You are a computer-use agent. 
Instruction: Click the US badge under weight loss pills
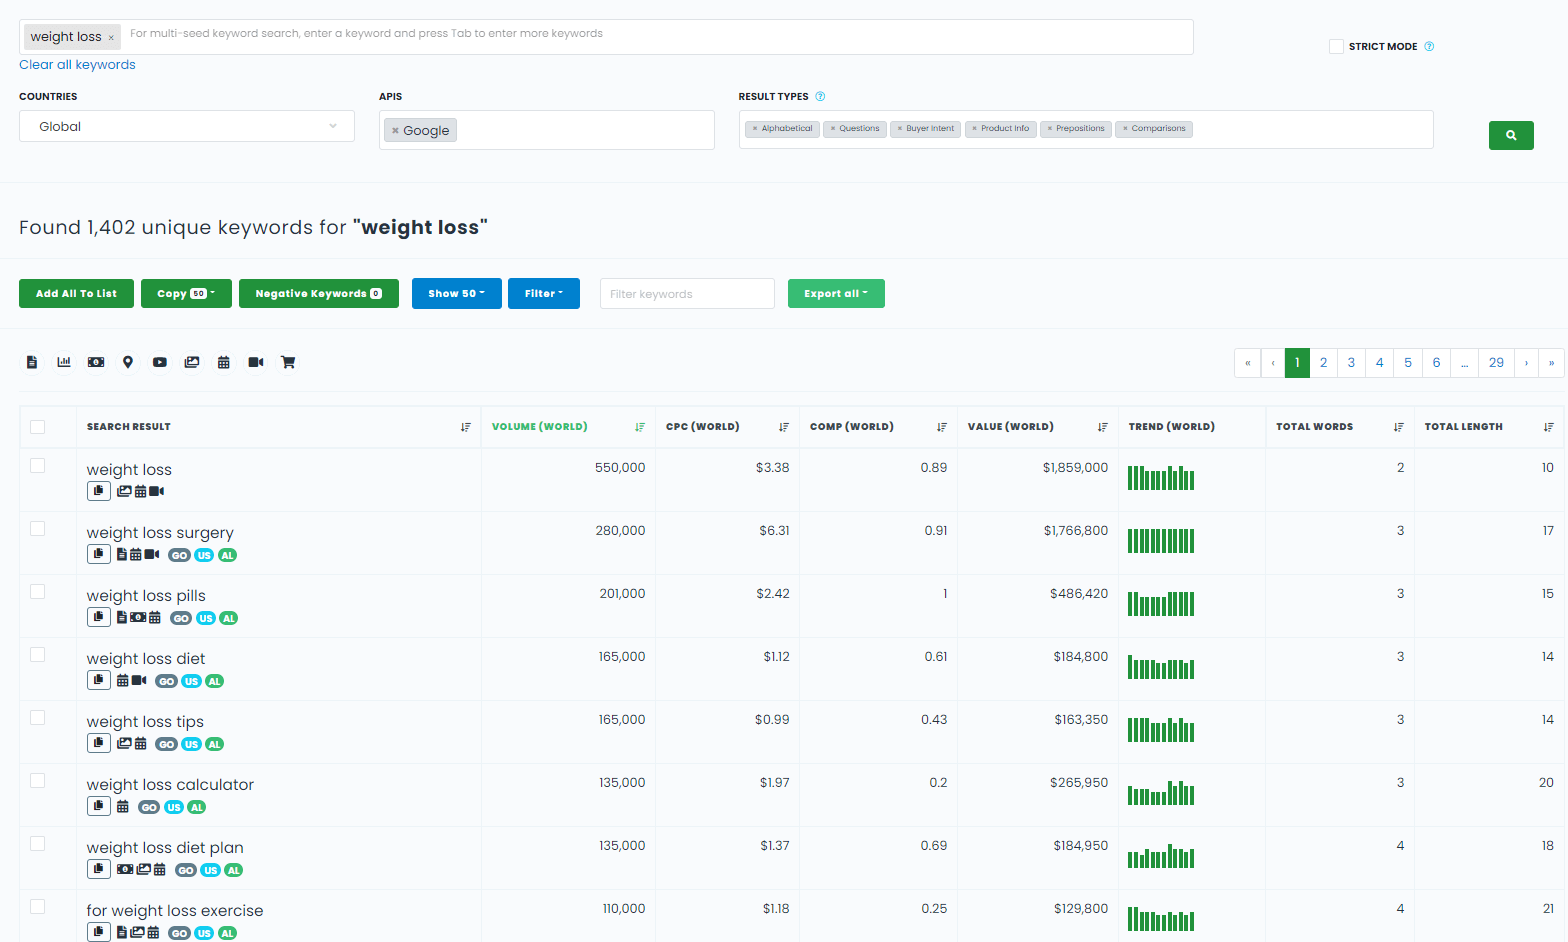tap(205, 618)
